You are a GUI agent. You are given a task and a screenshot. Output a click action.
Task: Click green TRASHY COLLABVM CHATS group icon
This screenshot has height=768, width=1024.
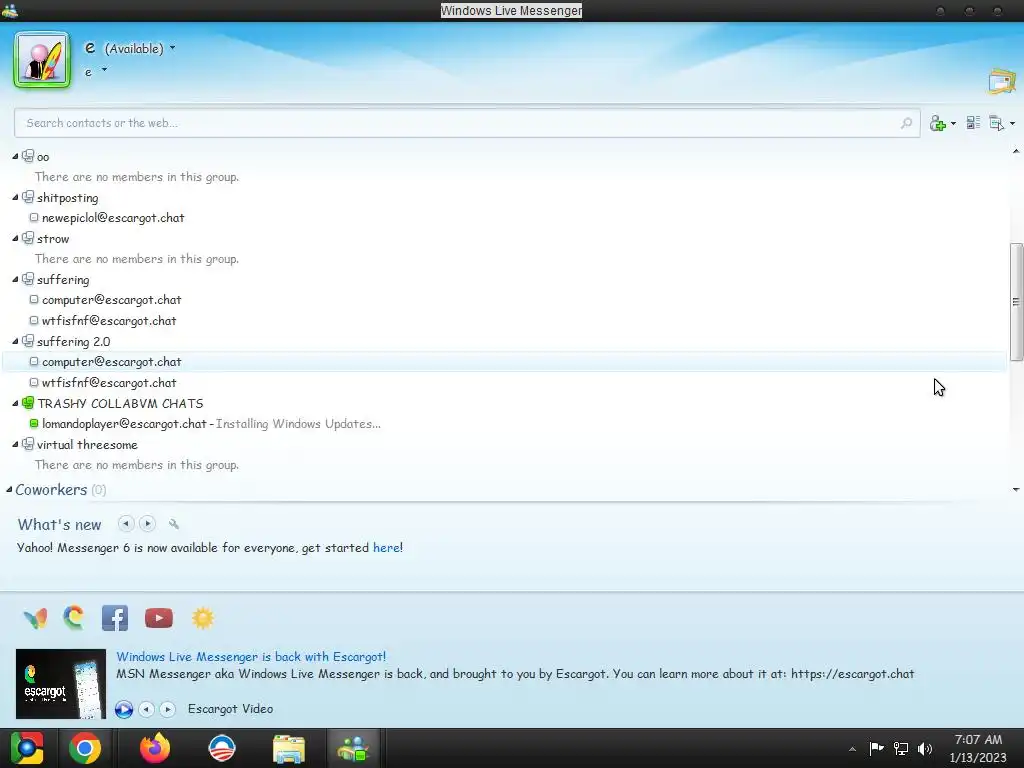(x=28, y=403)
